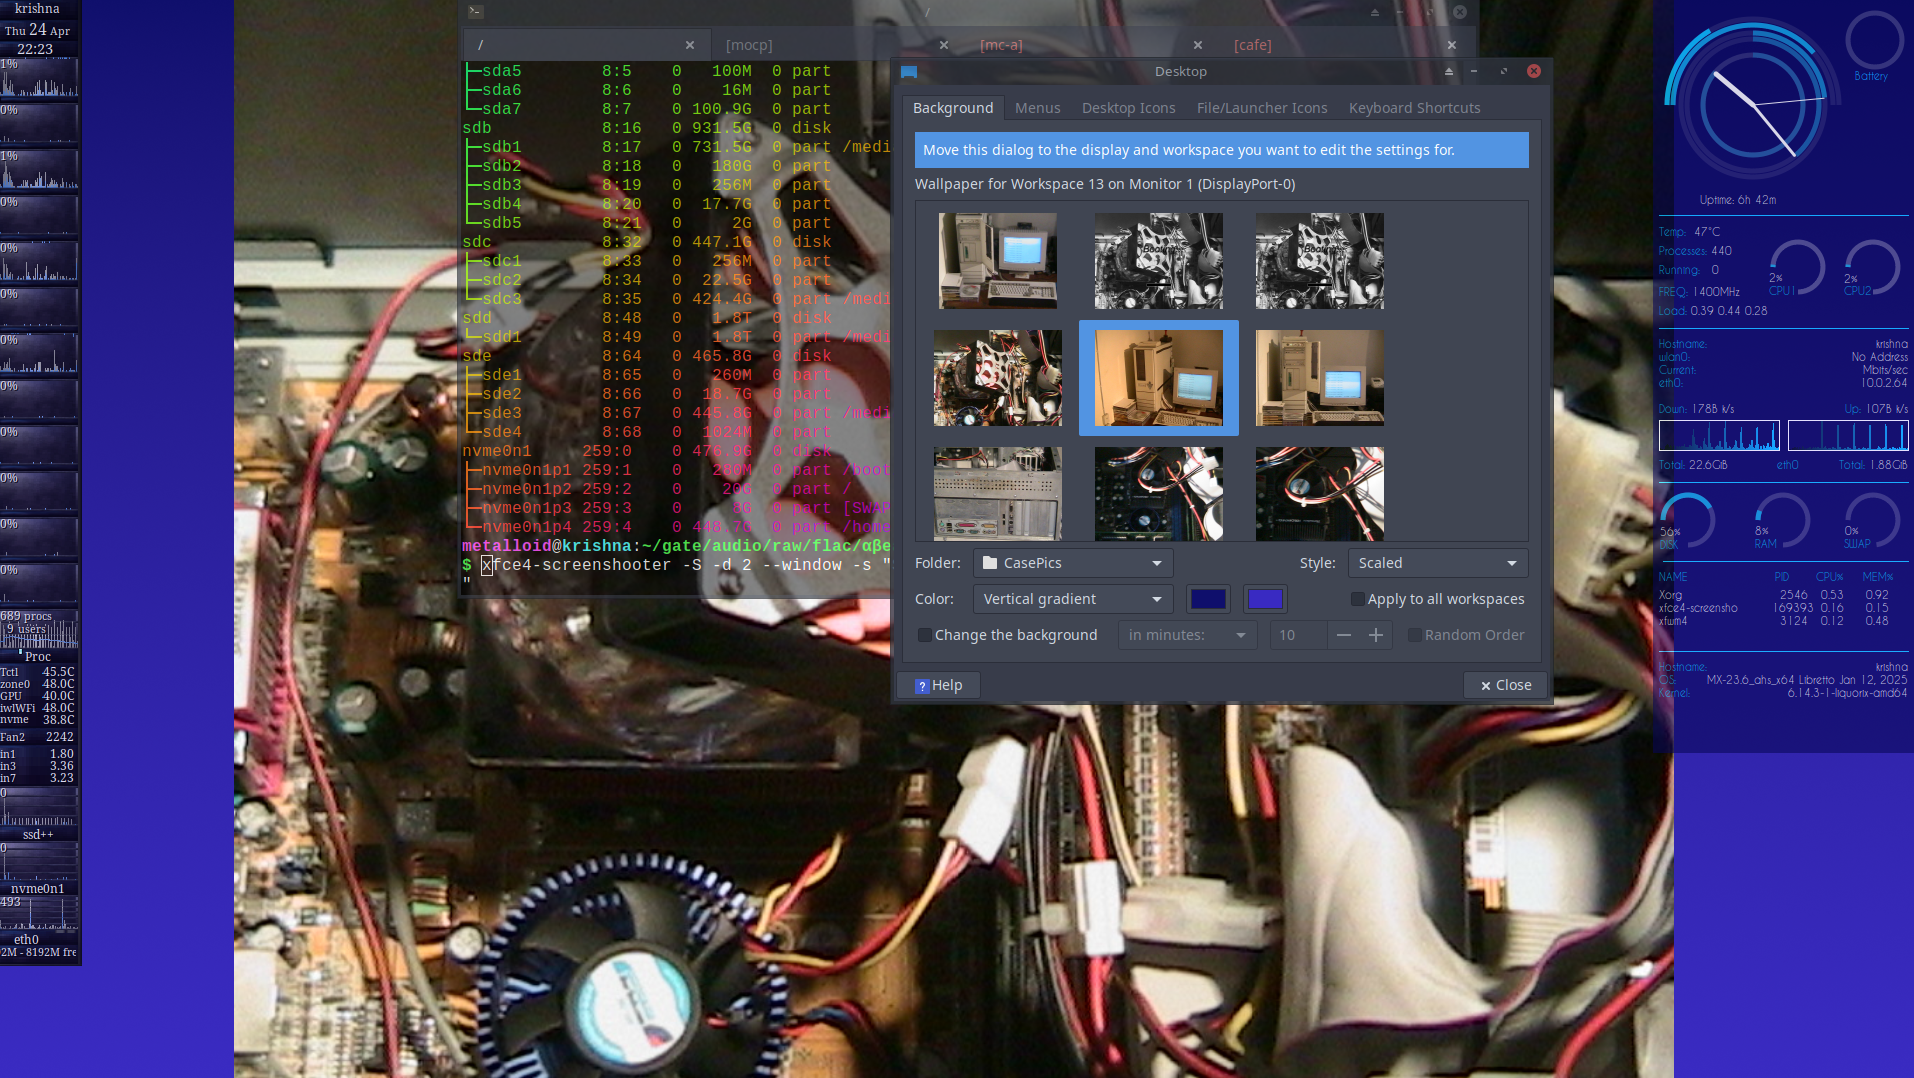The width and height of the screenshot is (1914, 1078).
Task: Select the color motherboard fan wallpaper thumbnail
Action: pos(998,378)
